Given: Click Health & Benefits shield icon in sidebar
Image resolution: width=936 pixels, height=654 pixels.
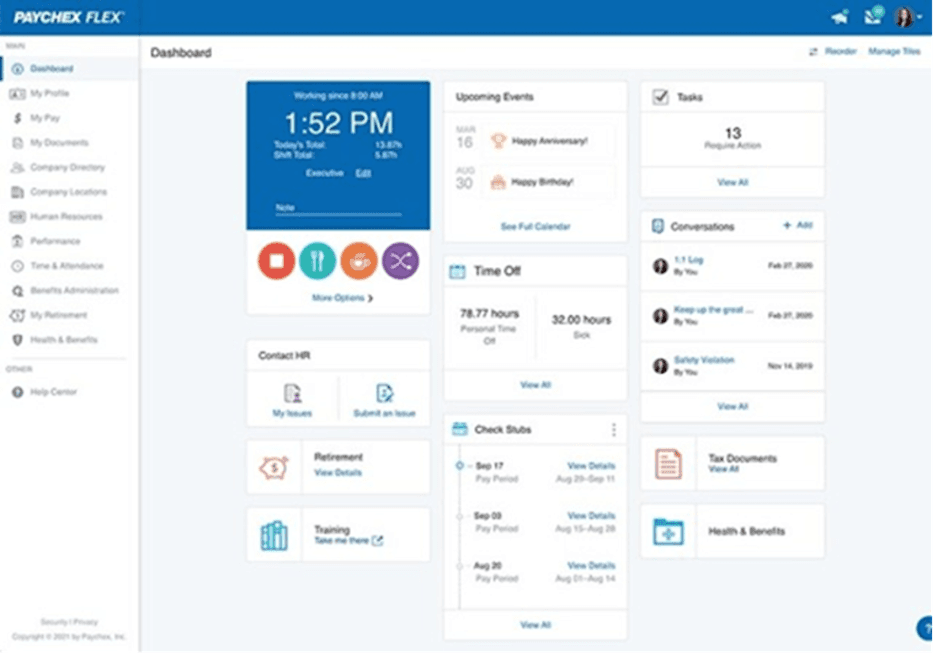Looking at the screenshot, I should click(x=17, y=340).
